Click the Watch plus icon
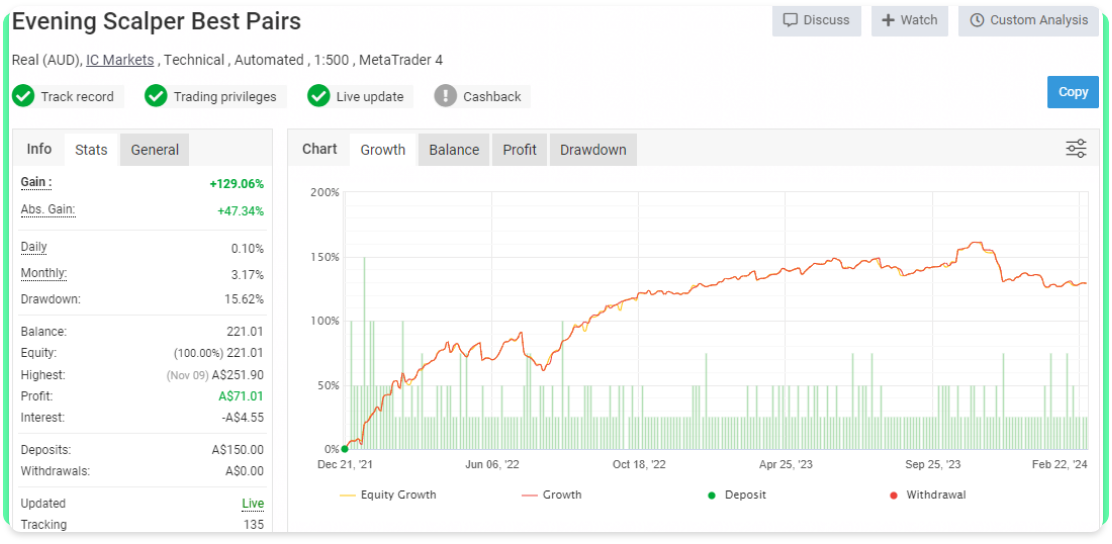The height and width of the screenshot is (544, 1112). pyautogui.click(x=888, y=20)
